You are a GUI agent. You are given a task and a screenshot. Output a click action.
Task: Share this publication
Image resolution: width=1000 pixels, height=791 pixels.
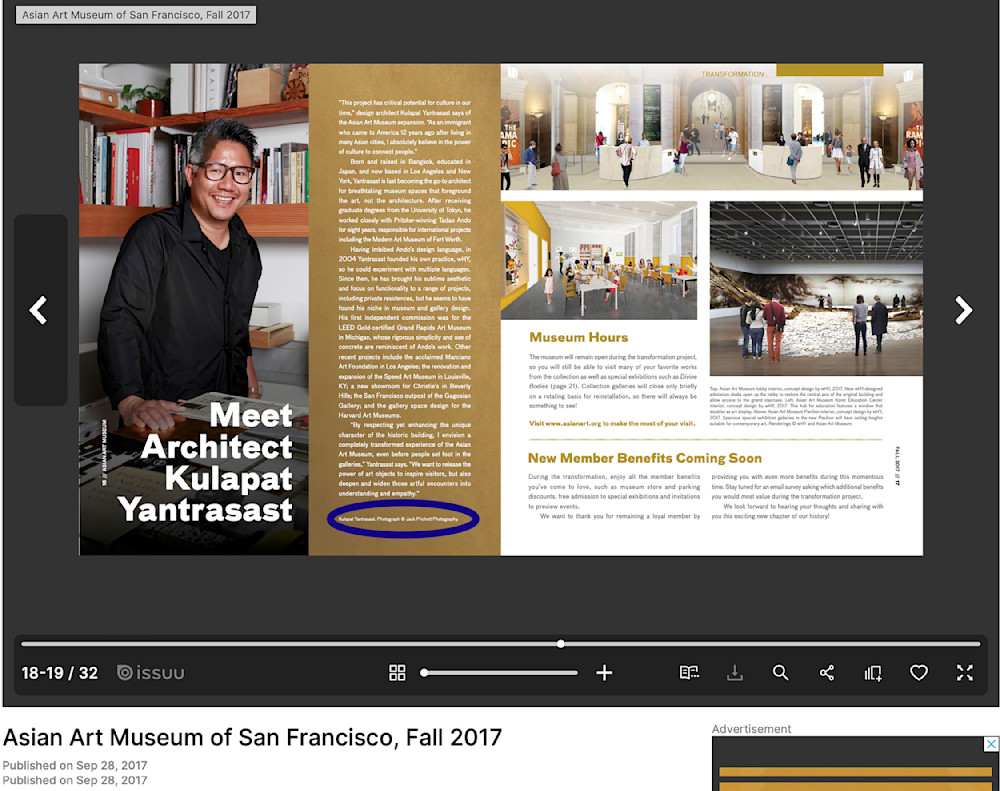[827, 673]
